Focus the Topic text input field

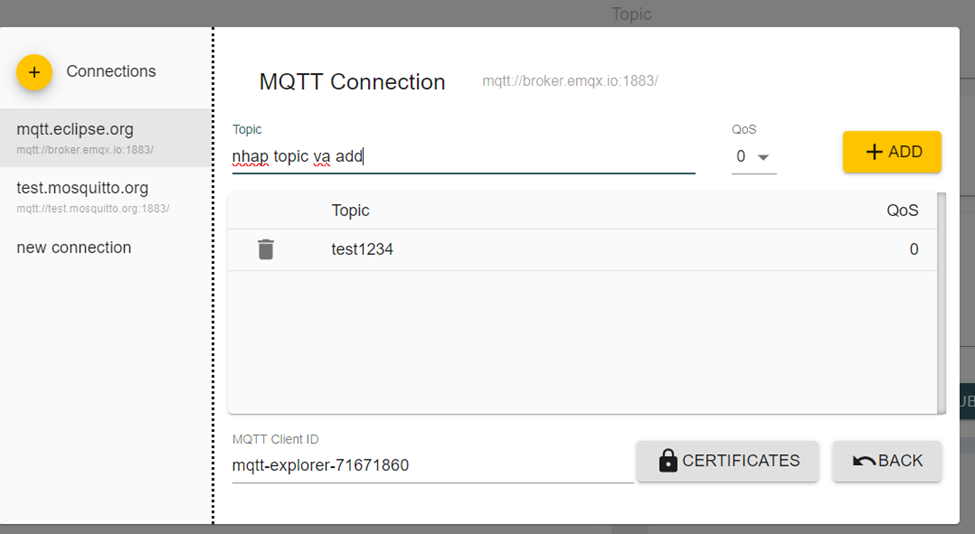pyautogui.click(x=463, y=157)
